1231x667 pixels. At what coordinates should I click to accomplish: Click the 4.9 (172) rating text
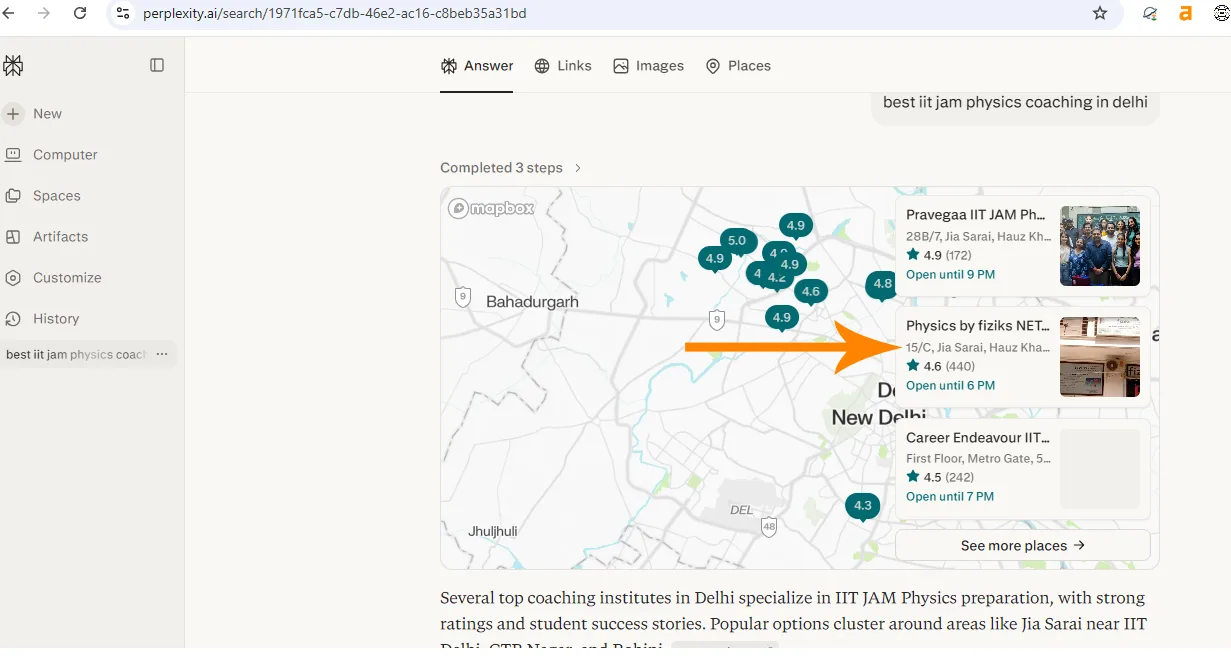pos(939,255)
